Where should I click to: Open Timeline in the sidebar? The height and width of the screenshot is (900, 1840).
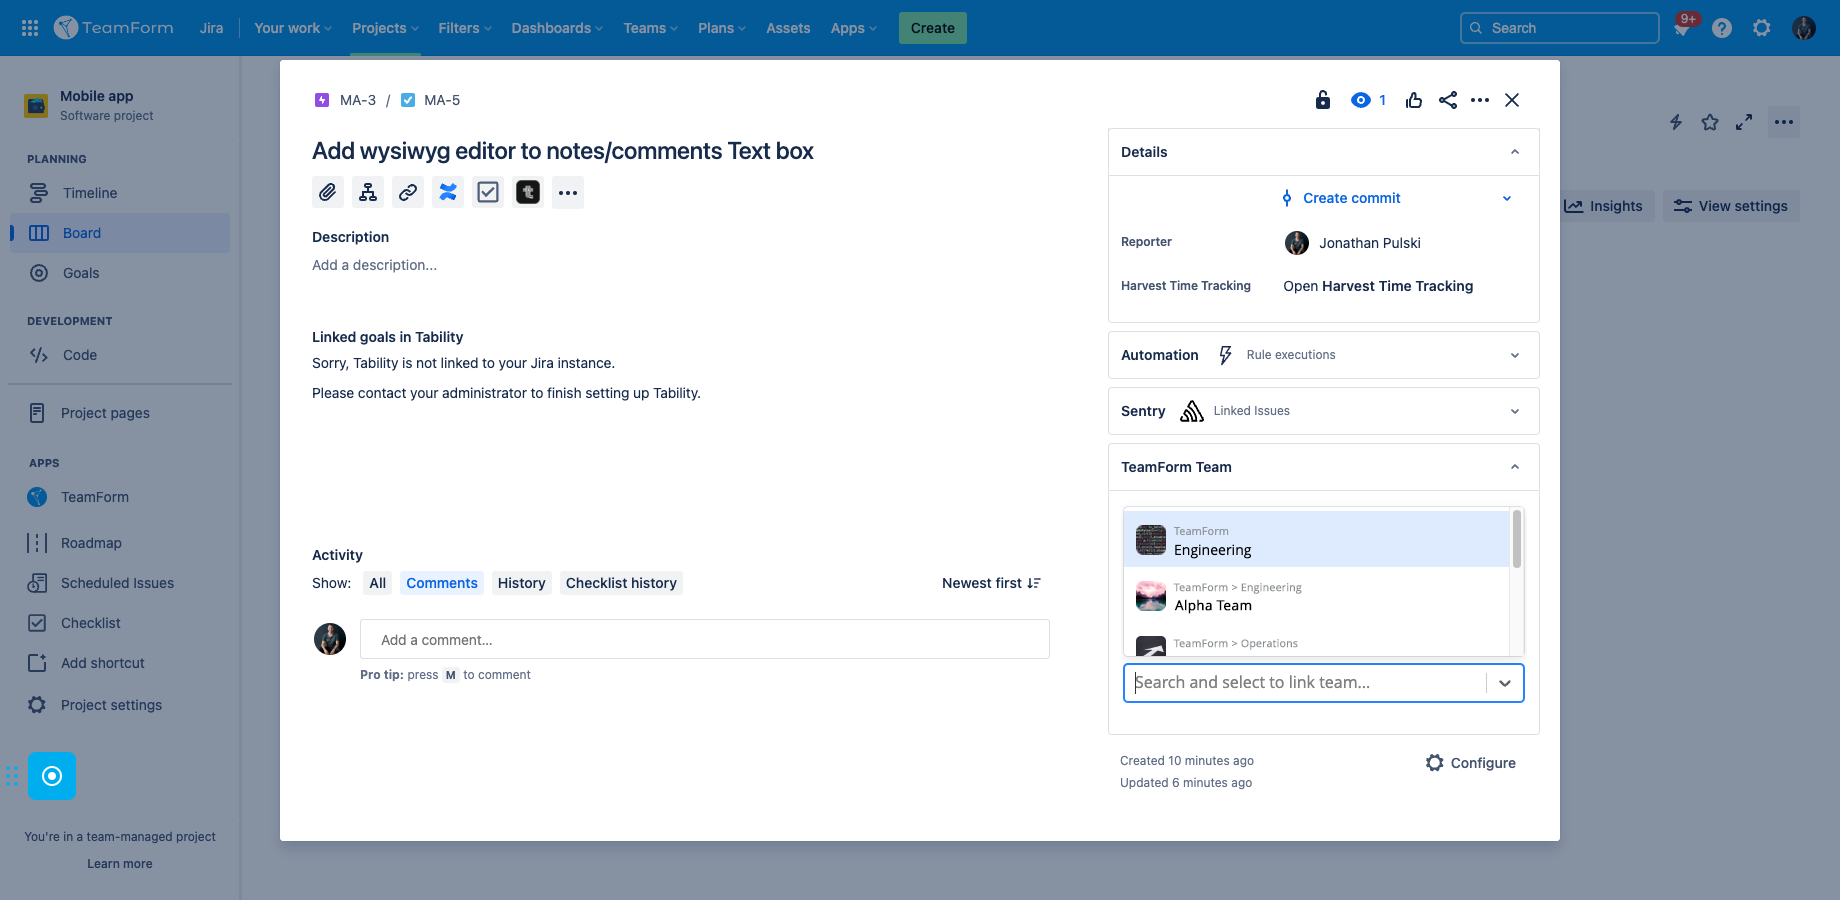pos(120,193)
